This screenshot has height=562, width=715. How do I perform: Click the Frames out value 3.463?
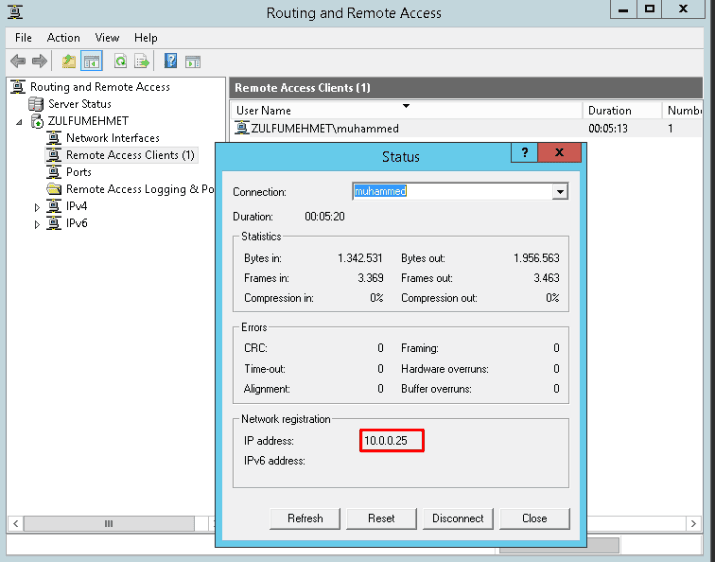(x=546, y=278)
